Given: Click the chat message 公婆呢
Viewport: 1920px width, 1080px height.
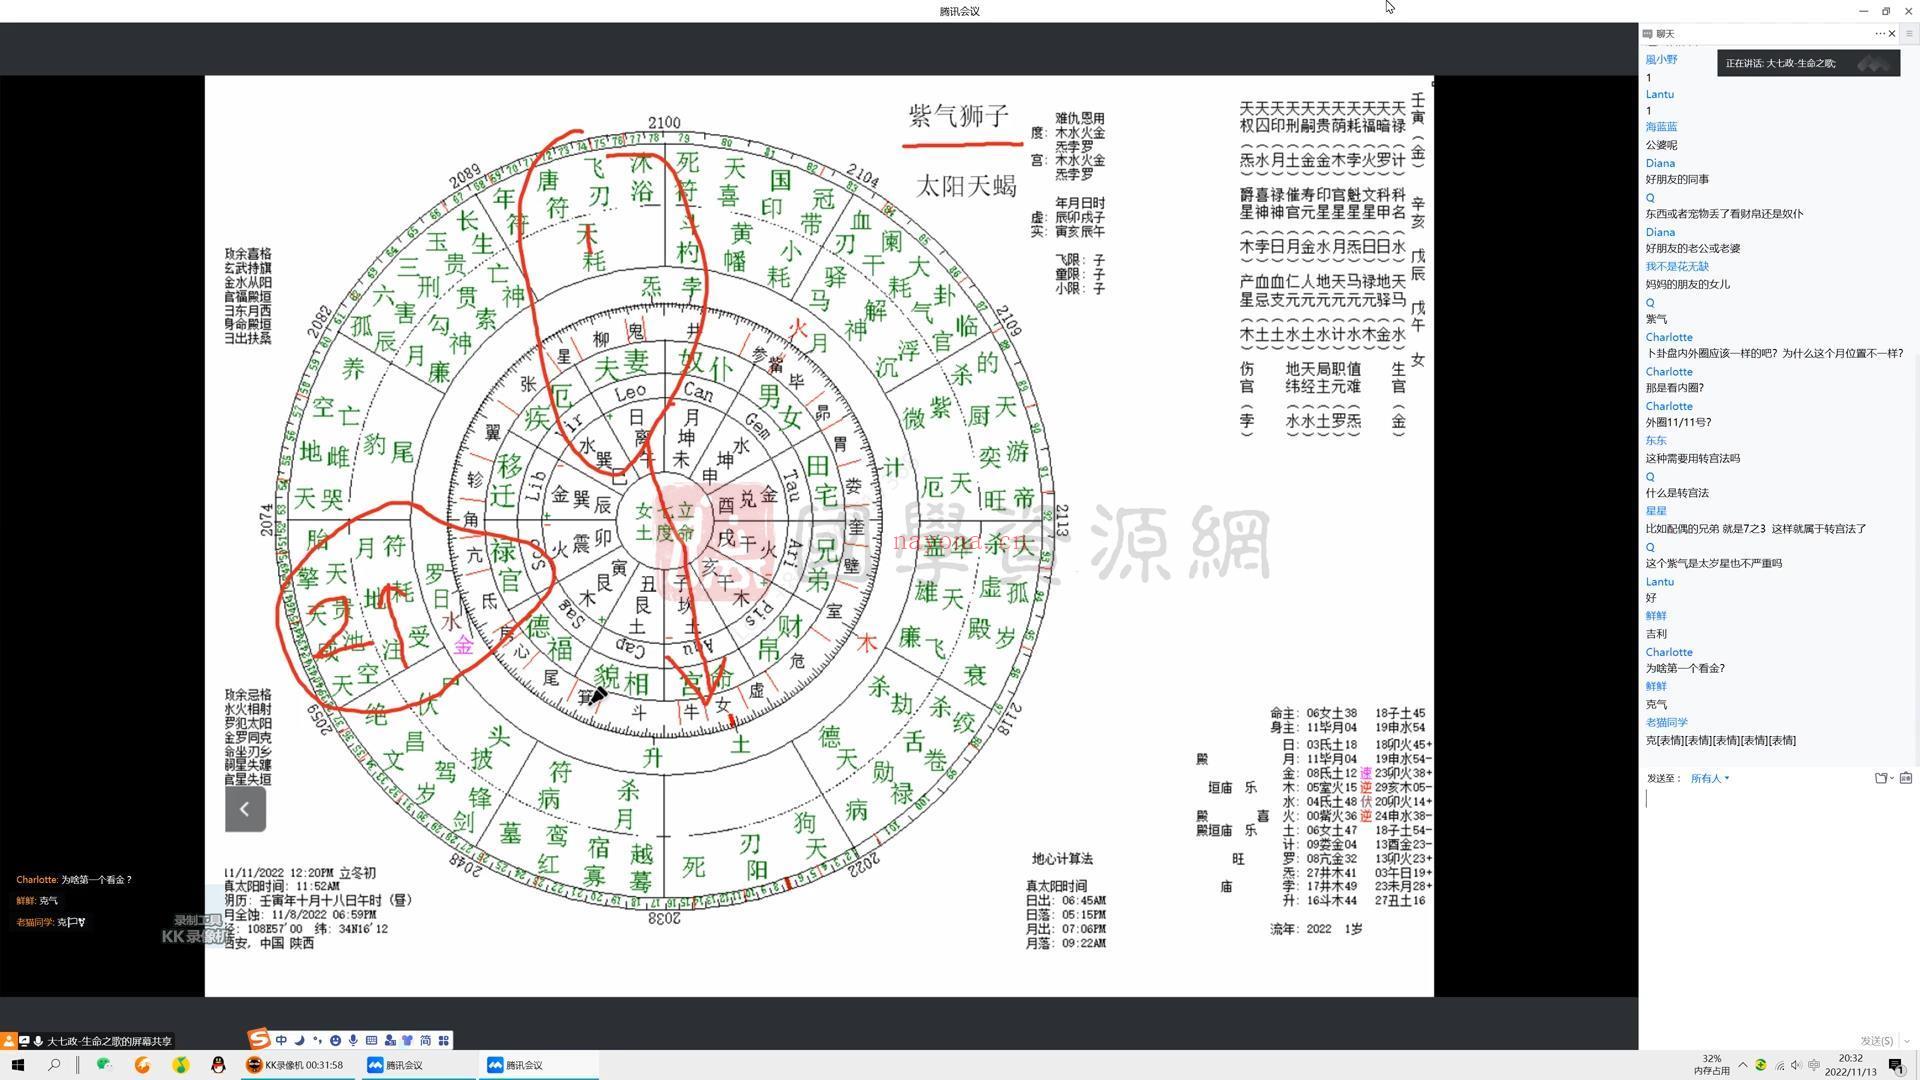Looking at the screenshot, I should pyautogui.click(x=1661, y=145).
